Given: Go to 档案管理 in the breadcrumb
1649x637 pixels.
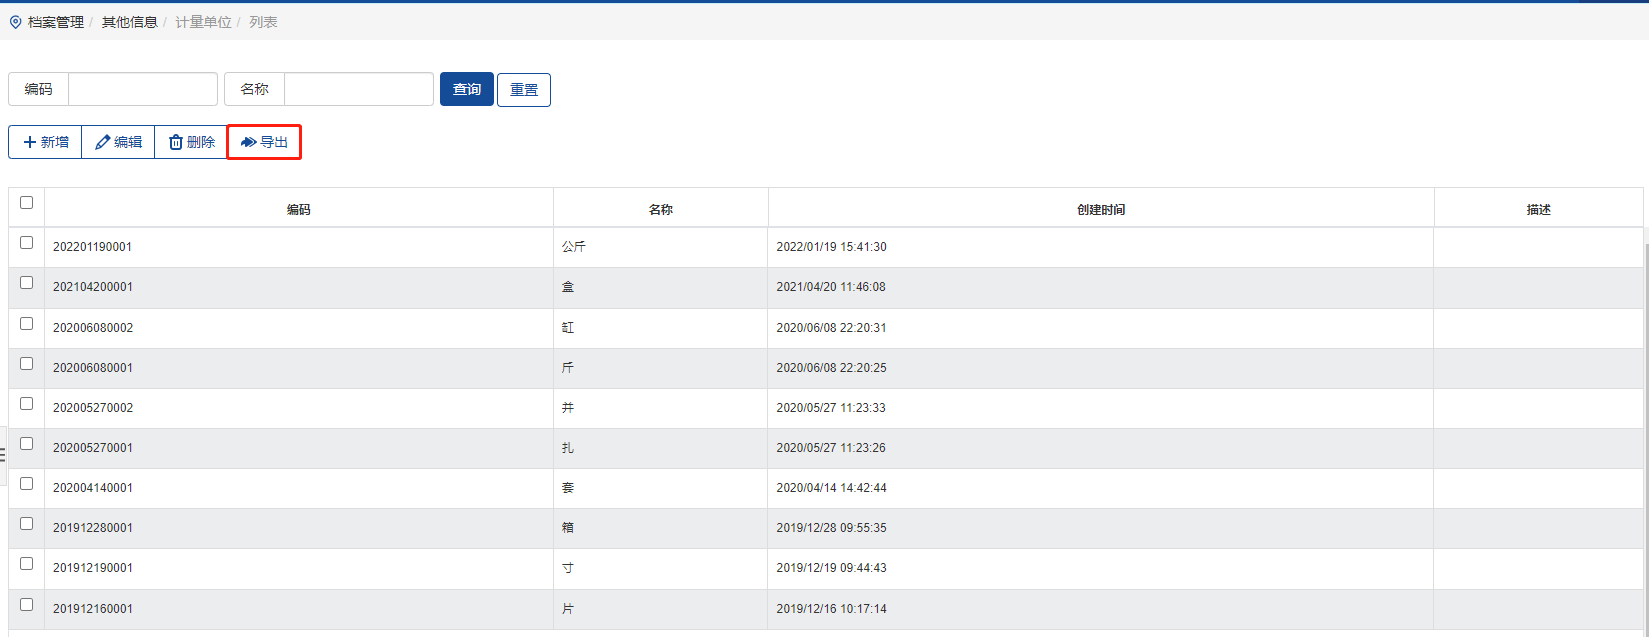Looking at the screenshot, I should pos(56,22).
